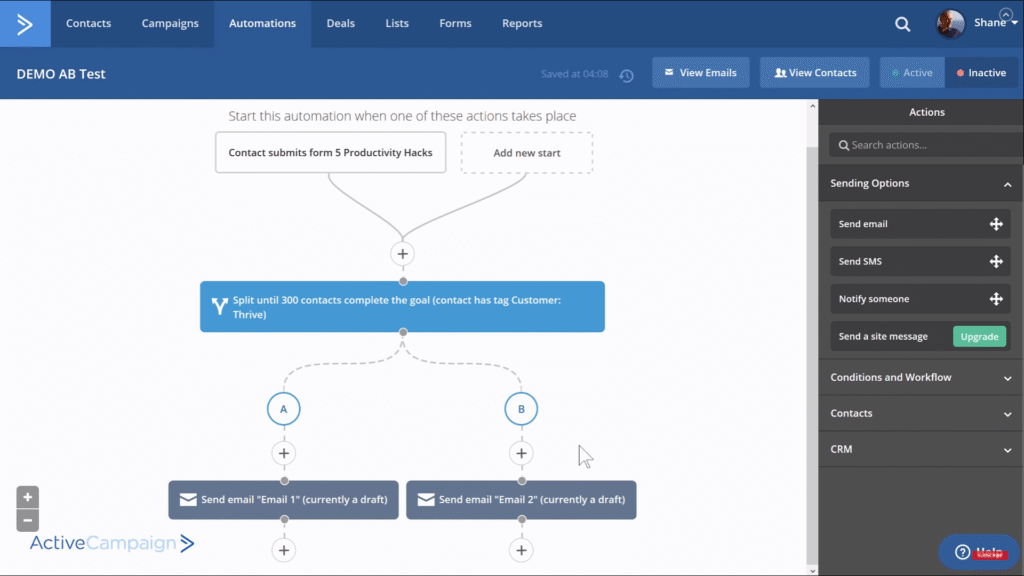
Task: Click the split icon on the blue split block
Action: point(218,306)
